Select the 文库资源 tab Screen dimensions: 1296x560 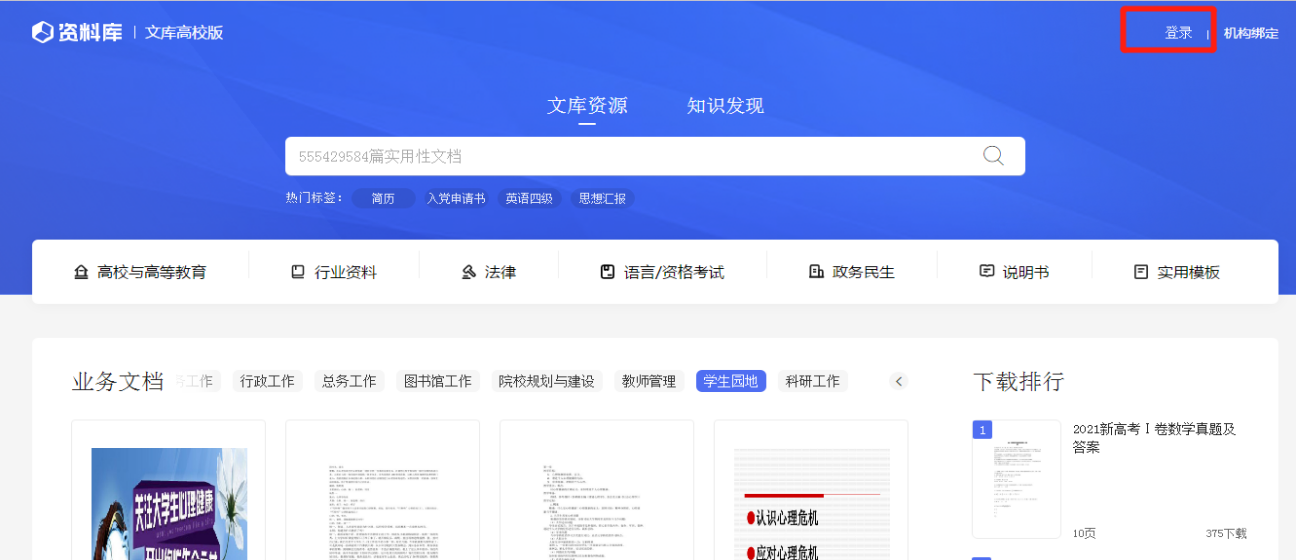[587, 106]
